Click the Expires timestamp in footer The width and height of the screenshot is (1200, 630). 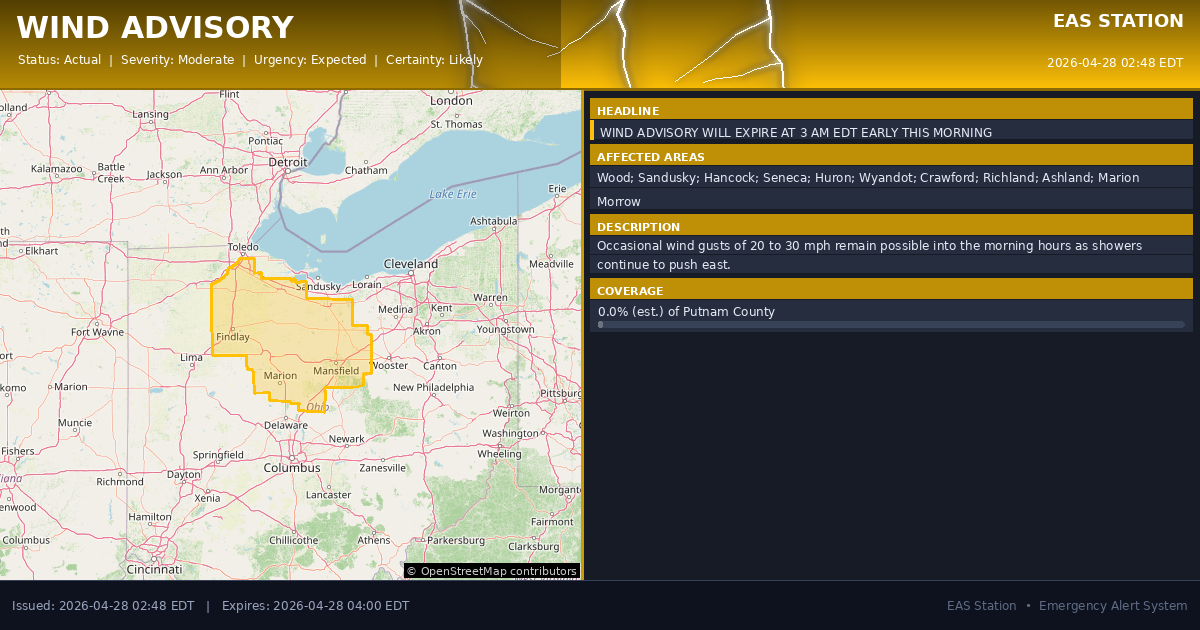pos(315,606)
